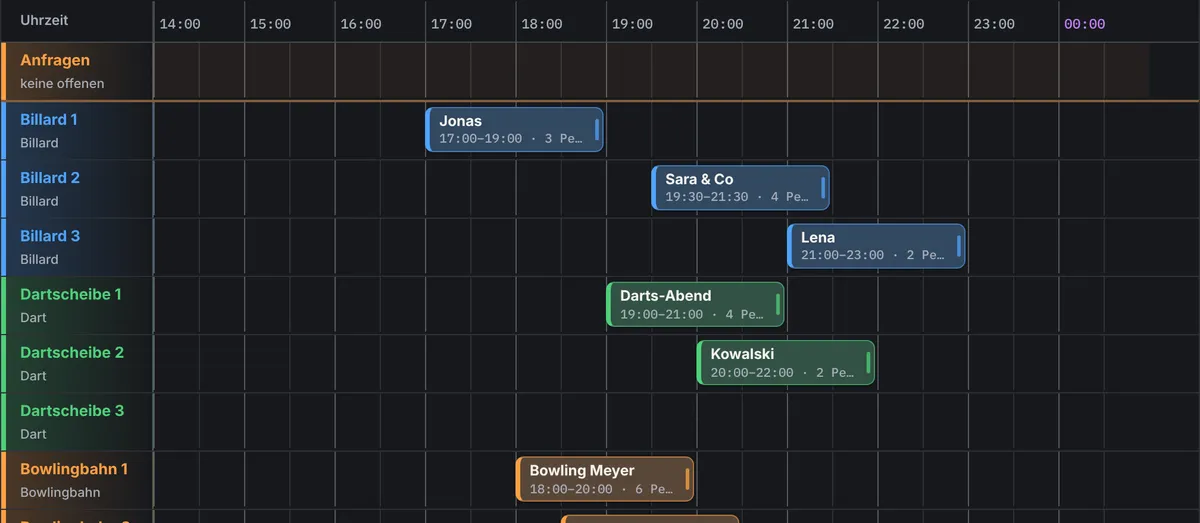Open the Jonas booking on Billard 1
Screen dimensions: 1200x523
tap(514, 129)
